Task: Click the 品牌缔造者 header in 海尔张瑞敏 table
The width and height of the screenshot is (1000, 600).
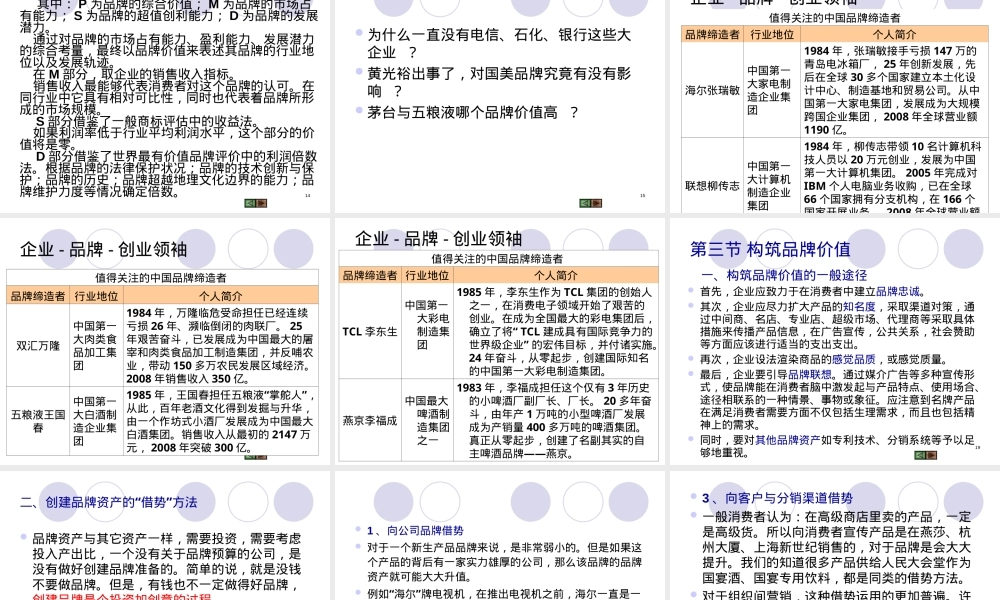Action: coord(712,34)
